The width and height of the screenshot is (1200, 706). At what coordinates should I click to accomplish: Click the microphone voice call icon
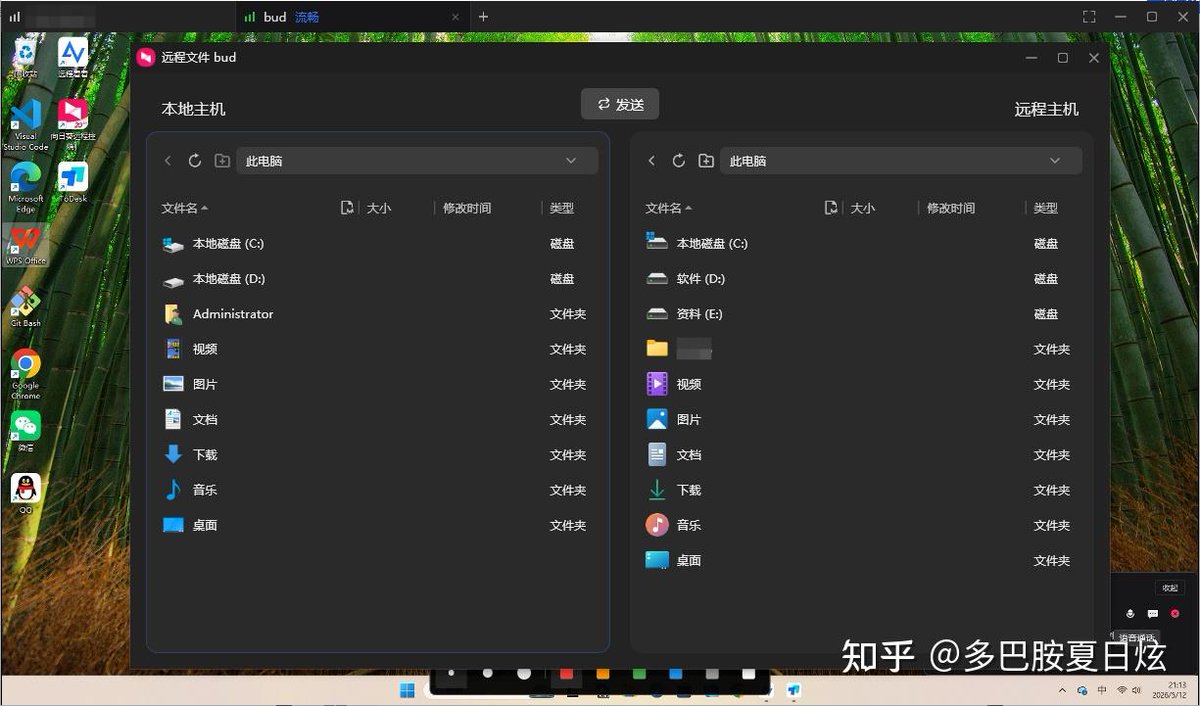pyautogui.click(x=1130, y=613)
